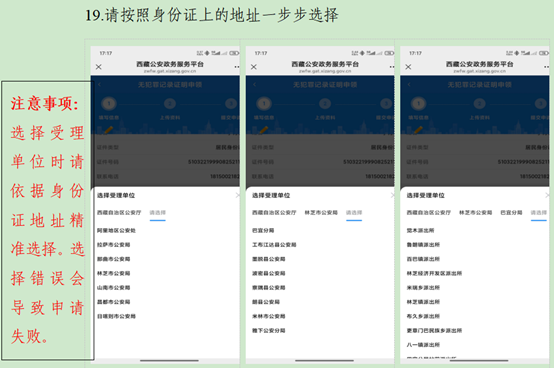The height and width of the screenshot is (368, 554).
Task: Switch to 巴宜分局 tab in the right phone
Action: (511, 213)
